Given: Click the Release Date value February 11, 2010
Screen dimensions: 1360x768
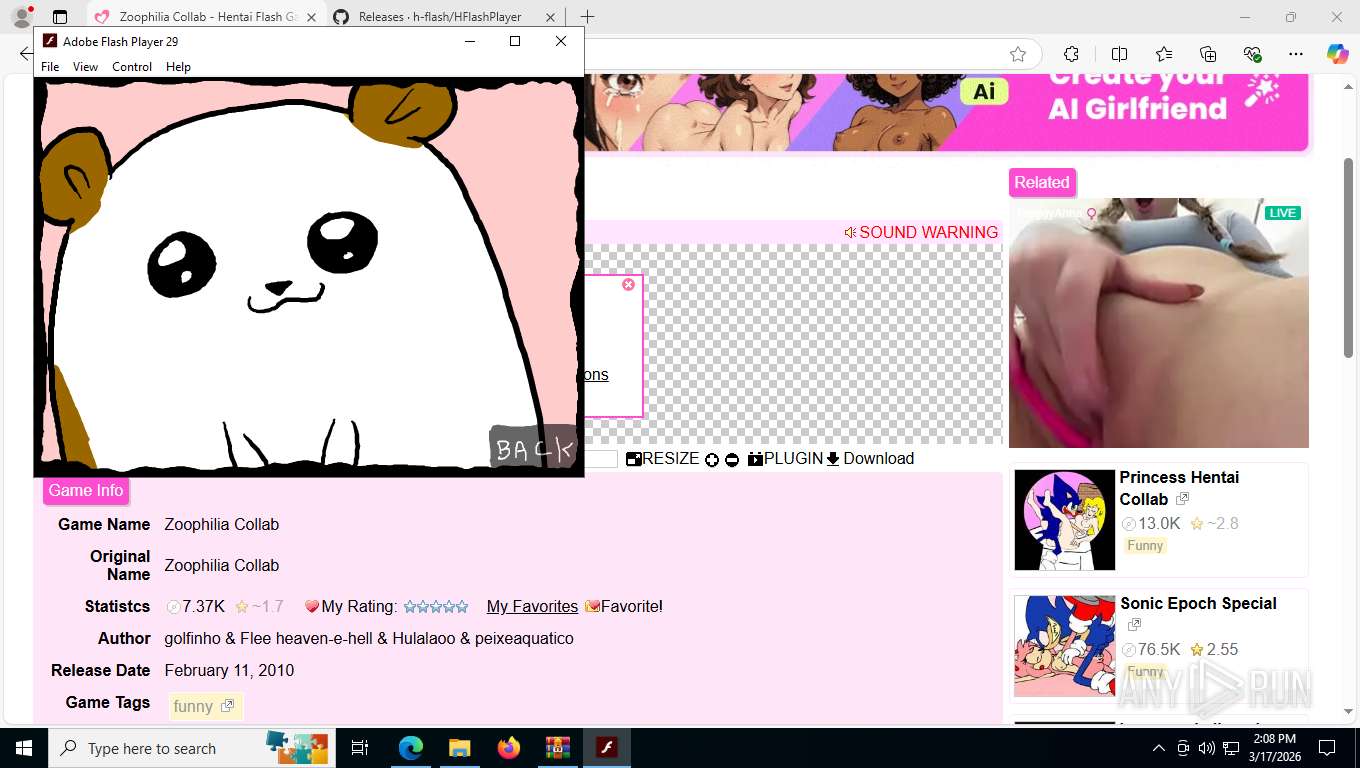Looking at the screenshot, I should pos(229,670).
